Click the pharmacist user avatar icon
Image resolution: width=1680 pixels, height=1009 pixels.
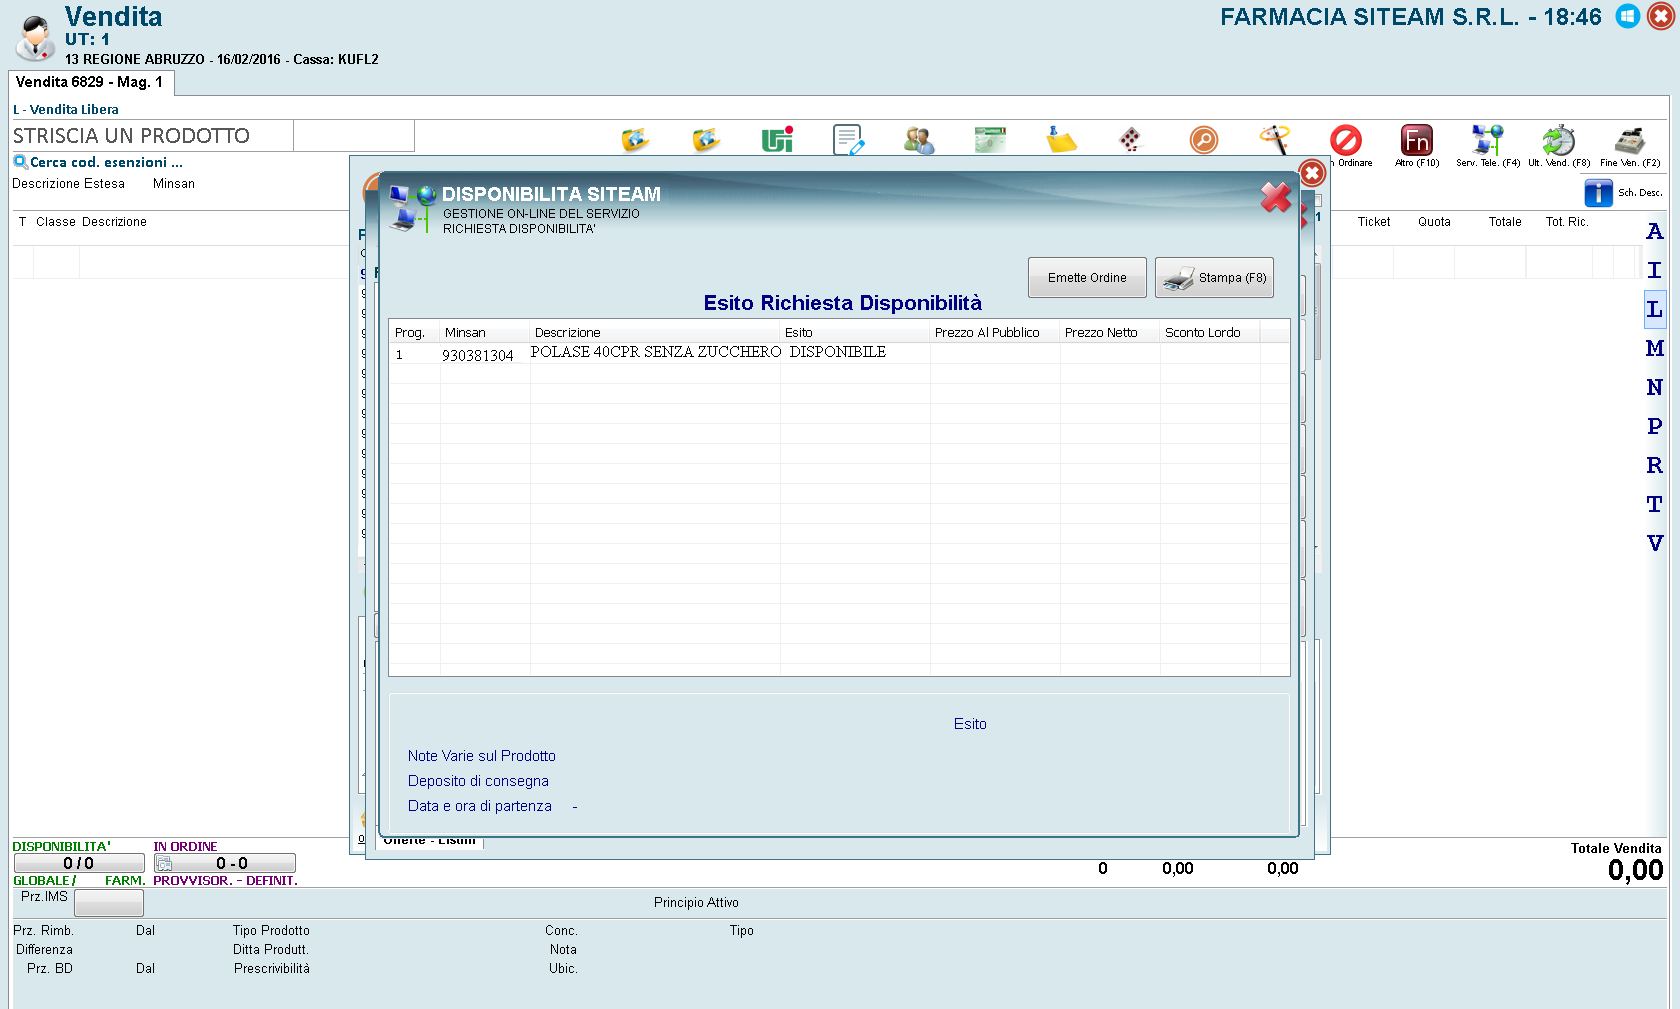click(x=36, y=37)
